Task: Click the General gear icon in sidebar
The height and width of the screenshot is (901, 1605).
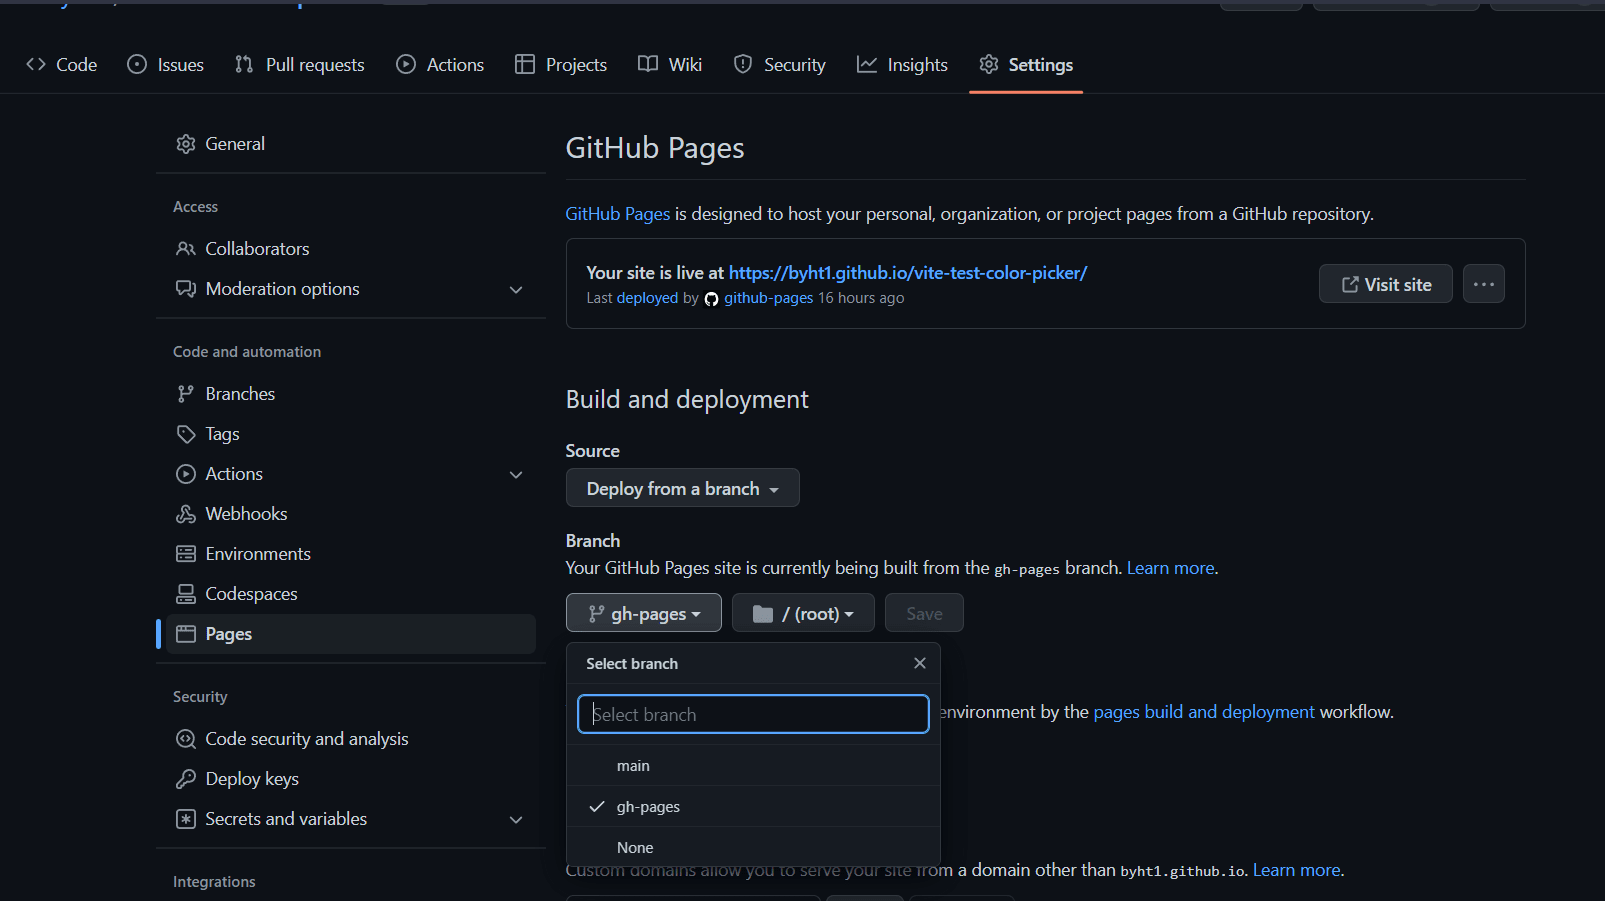Action: 186,144
